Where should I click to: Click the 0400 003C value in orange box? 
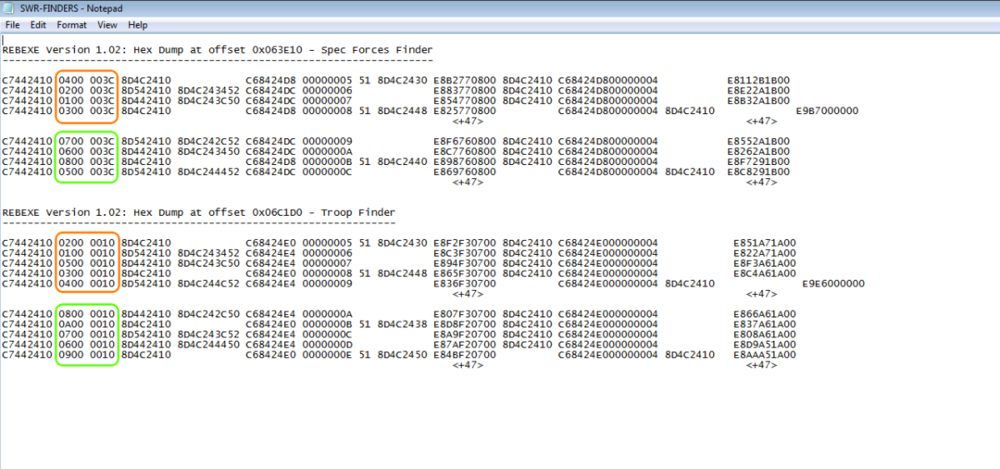87,79
